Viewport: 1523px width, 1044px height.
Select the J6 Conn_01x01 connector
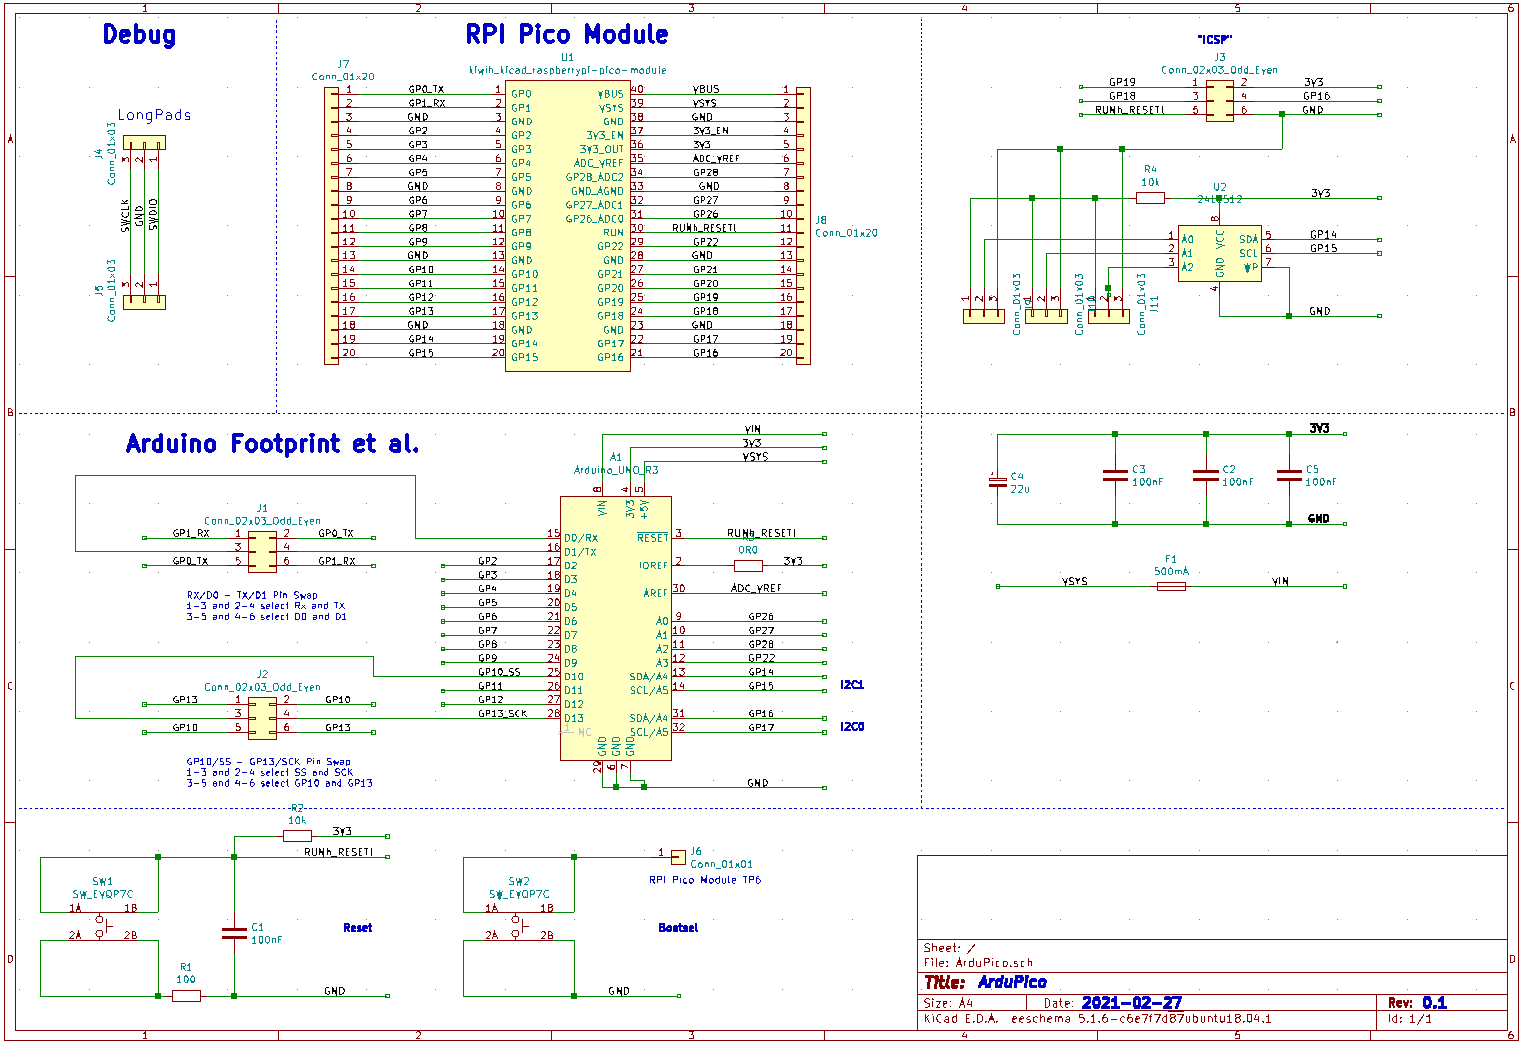pos(678,857)
